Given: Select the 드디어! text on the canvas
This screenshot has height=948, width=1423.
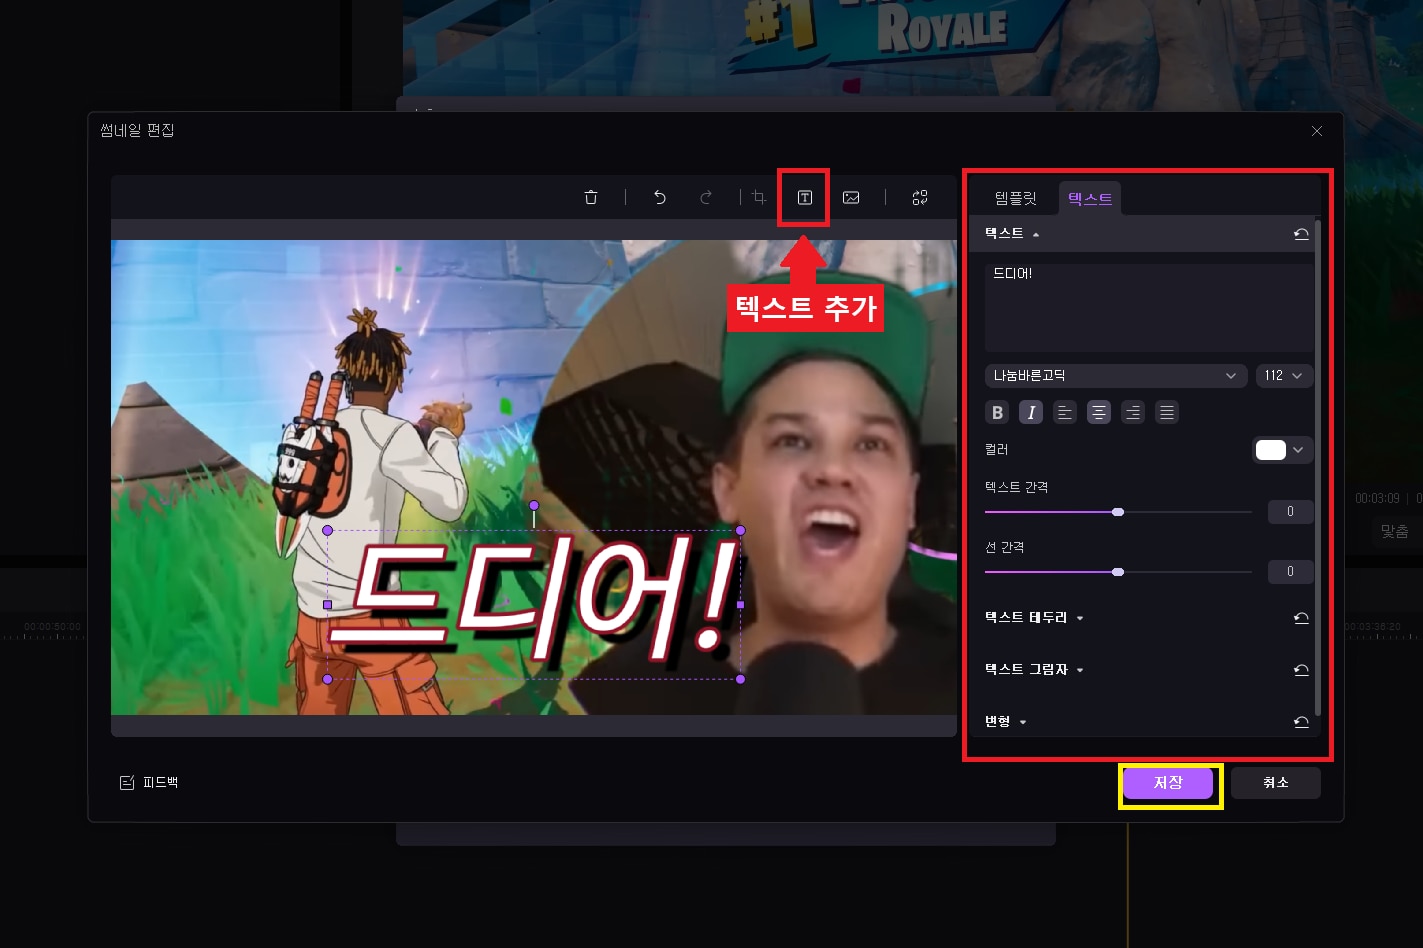Looking at the screenshot, I should coord(535,605).
